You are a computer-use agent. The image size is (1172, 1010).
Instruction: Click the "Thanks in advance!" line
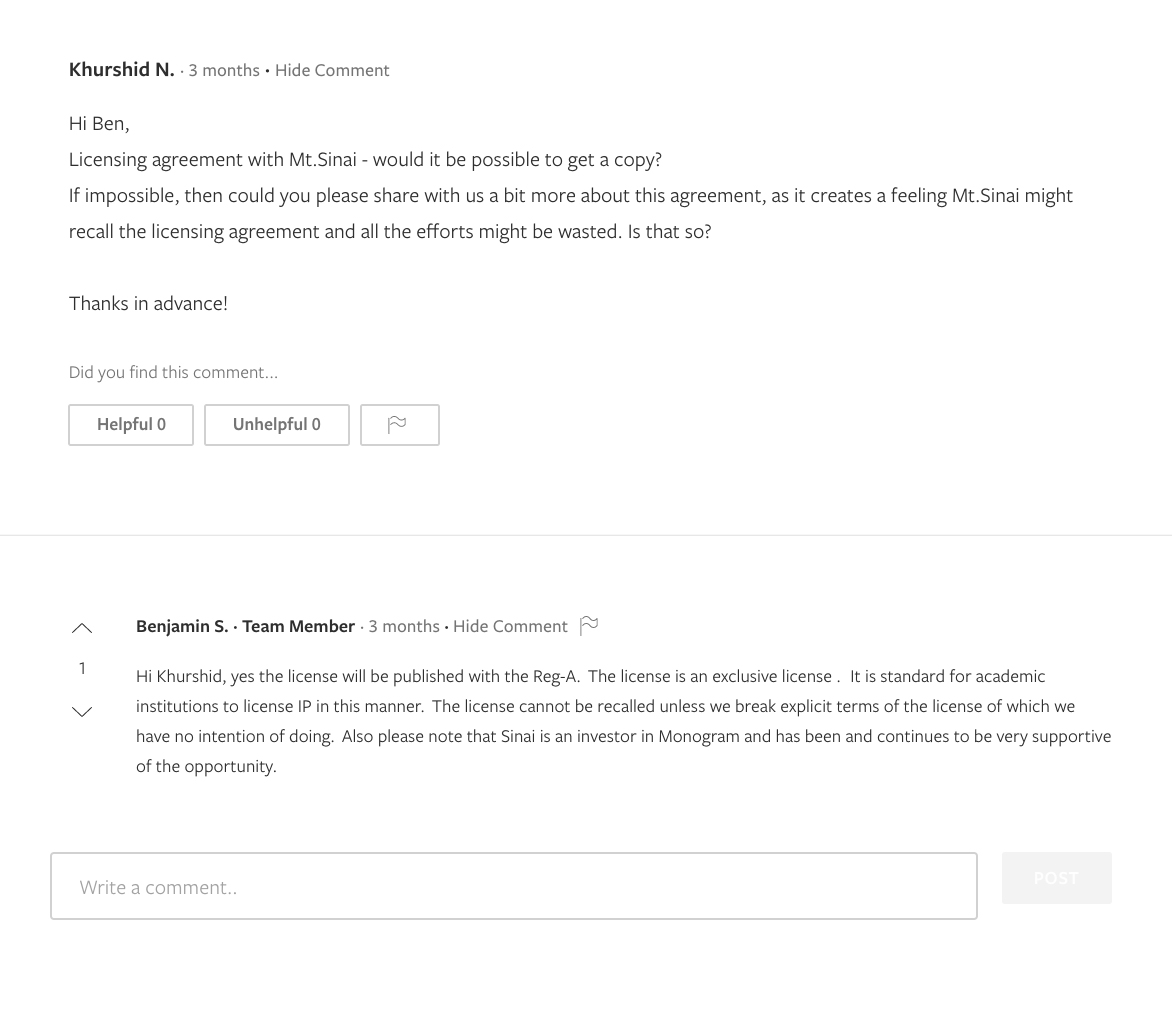[x=148, y=303]
